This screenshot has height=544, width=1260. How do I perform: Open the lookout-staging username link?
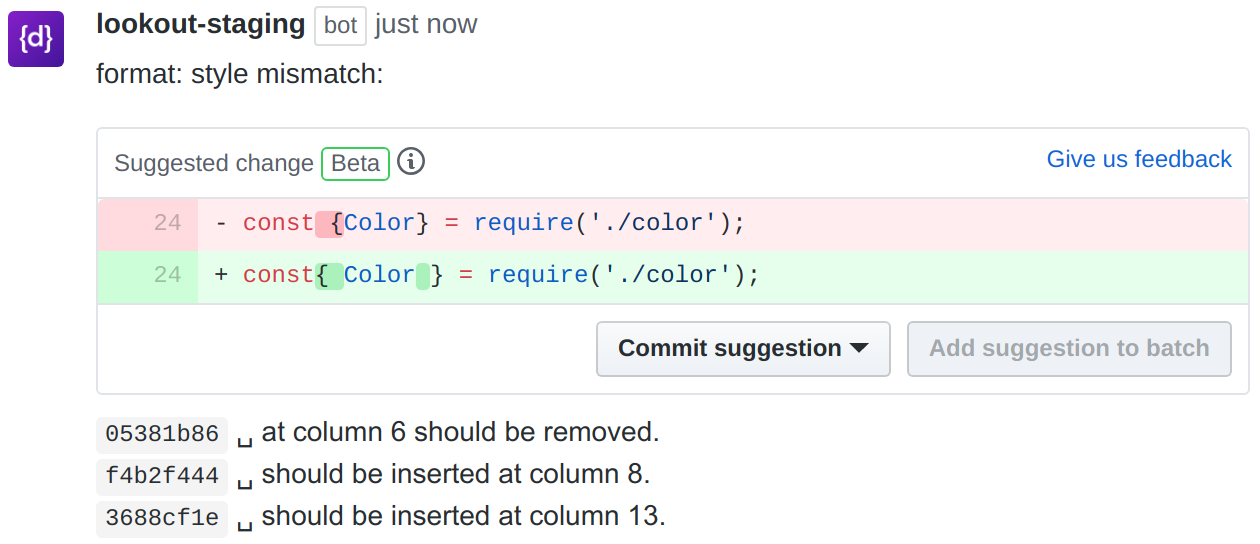(201, 25)
